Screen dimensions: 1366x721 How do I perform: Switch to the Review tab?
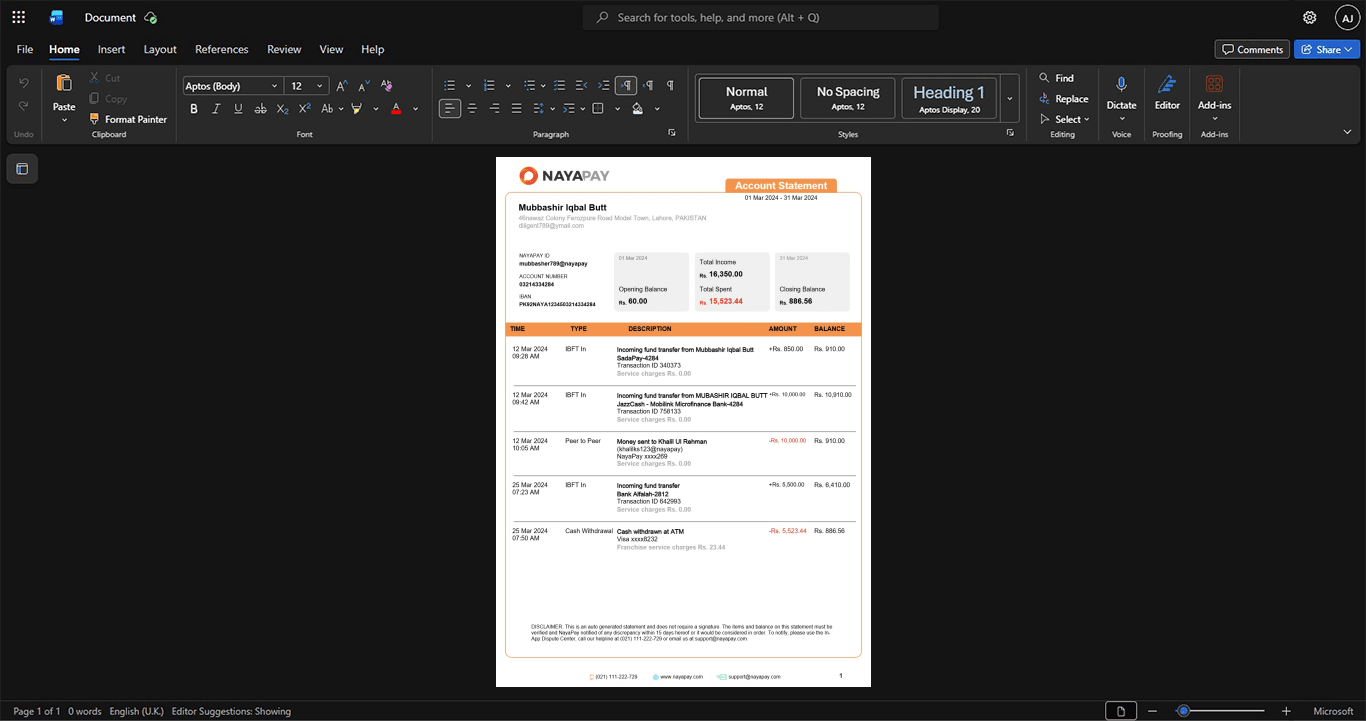coord(284,49)
